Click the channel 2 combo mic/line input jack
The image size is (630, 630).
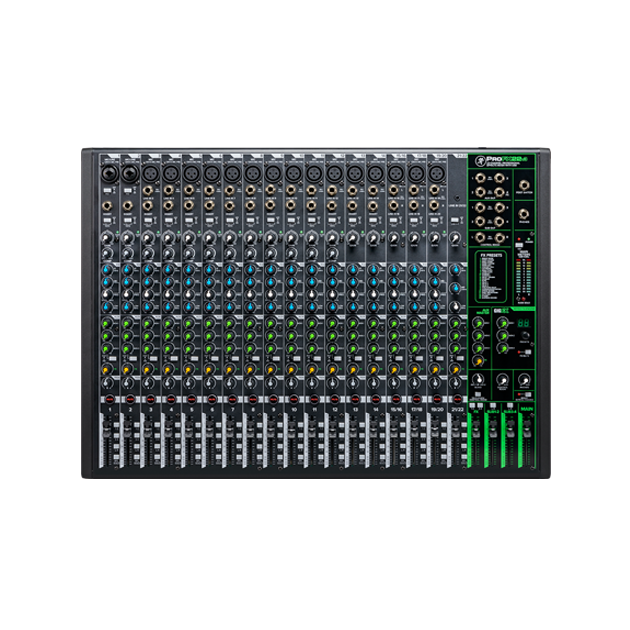(x=130, y=174)
